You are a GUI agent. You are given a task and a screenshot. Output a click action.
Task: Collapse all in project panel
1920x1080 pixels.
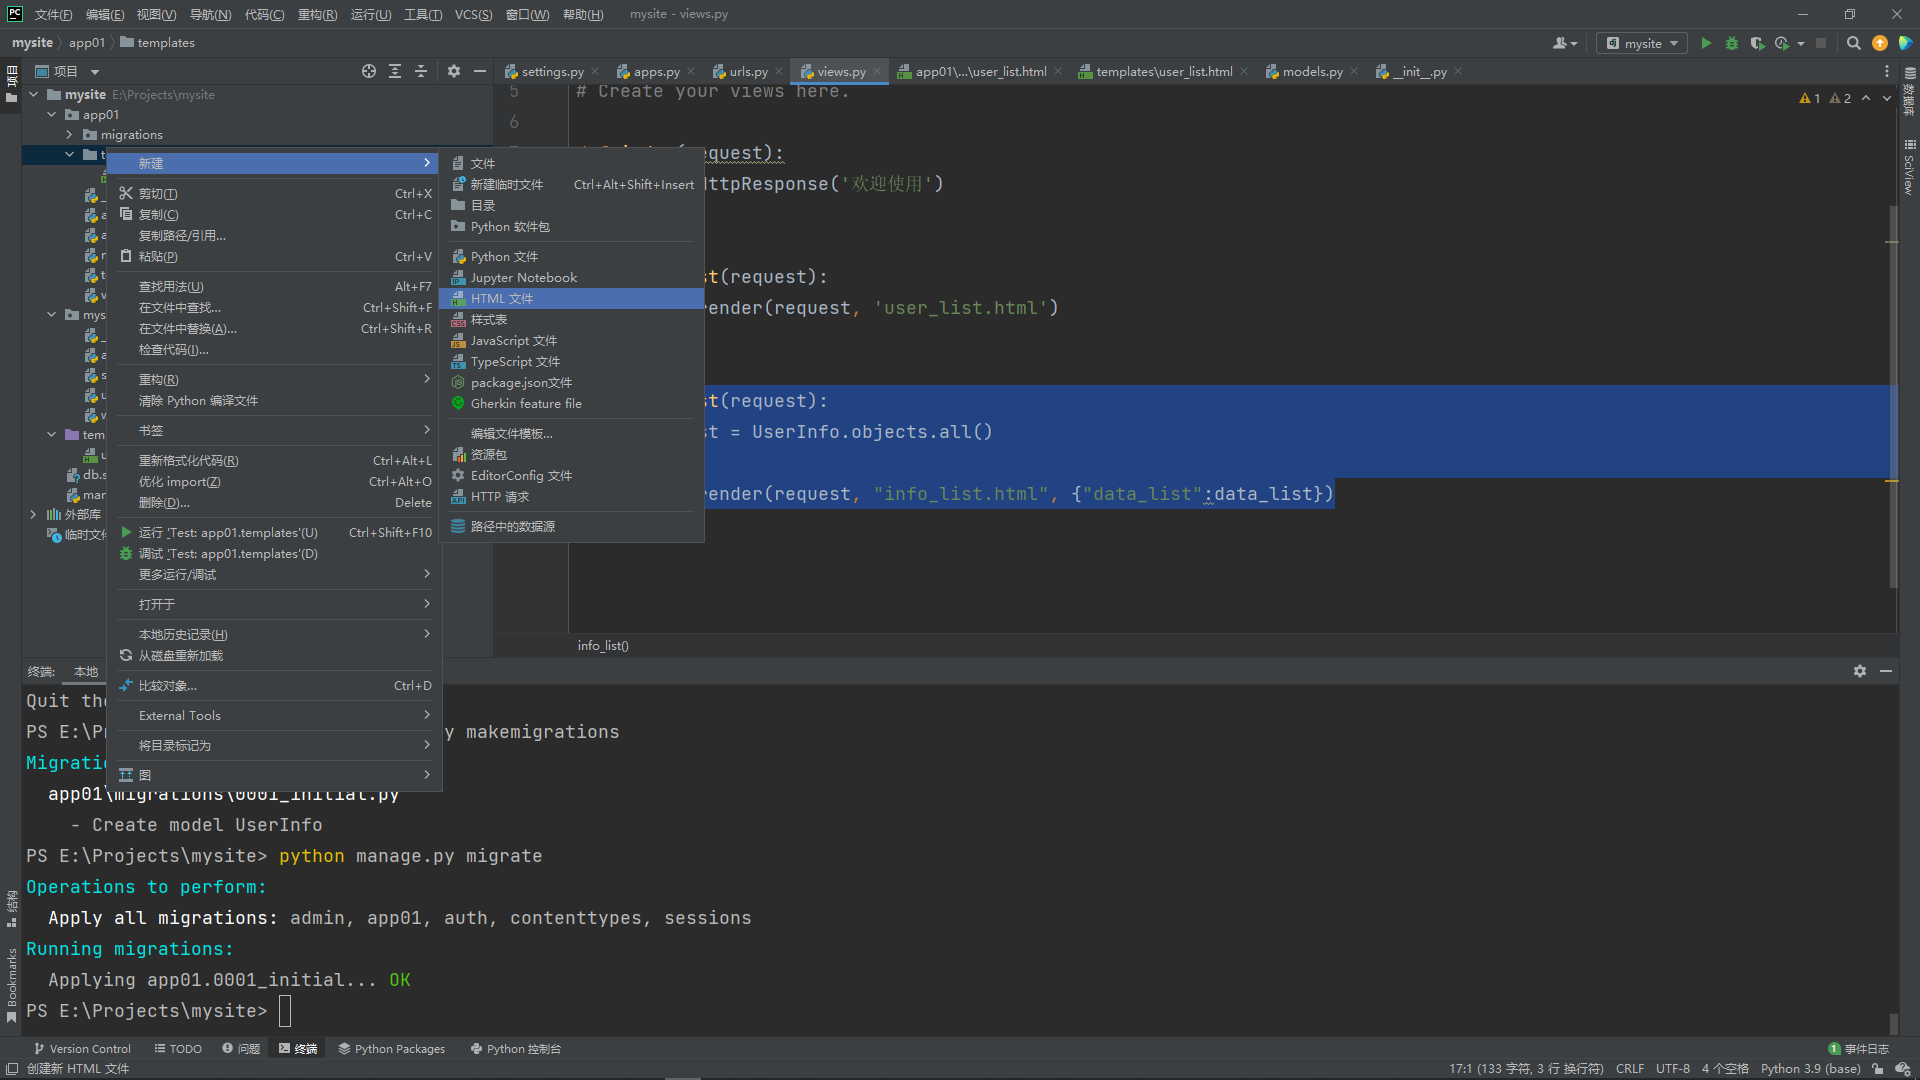click(421, 71)
